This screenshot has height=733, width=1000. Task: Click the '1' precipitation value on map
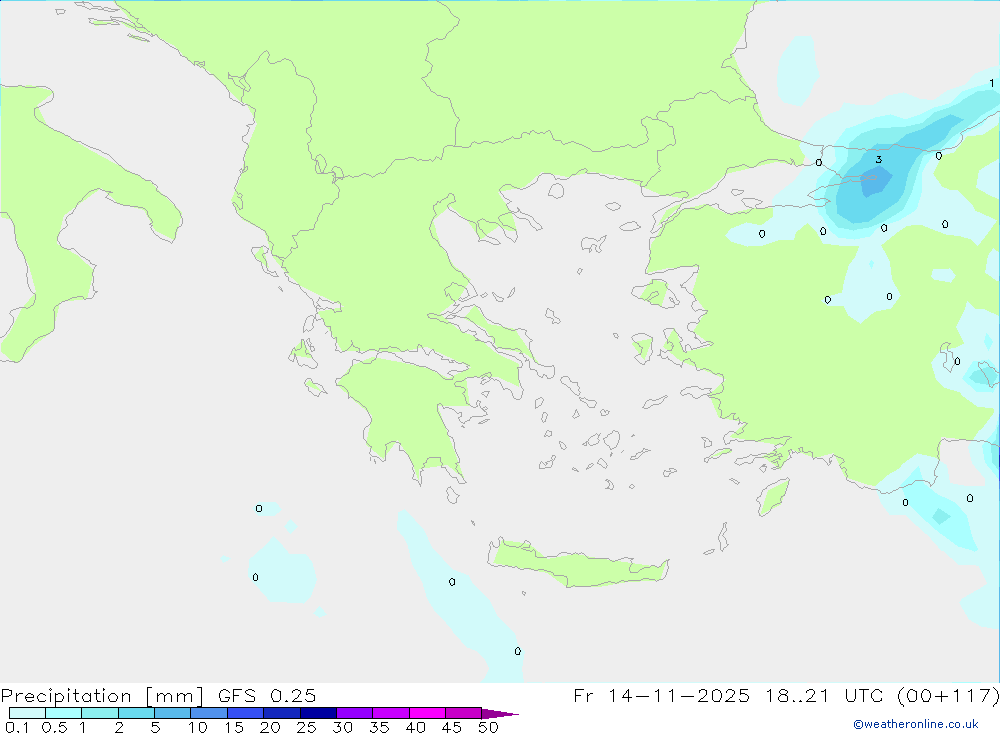pyautogui.click(x=992, y=83)
